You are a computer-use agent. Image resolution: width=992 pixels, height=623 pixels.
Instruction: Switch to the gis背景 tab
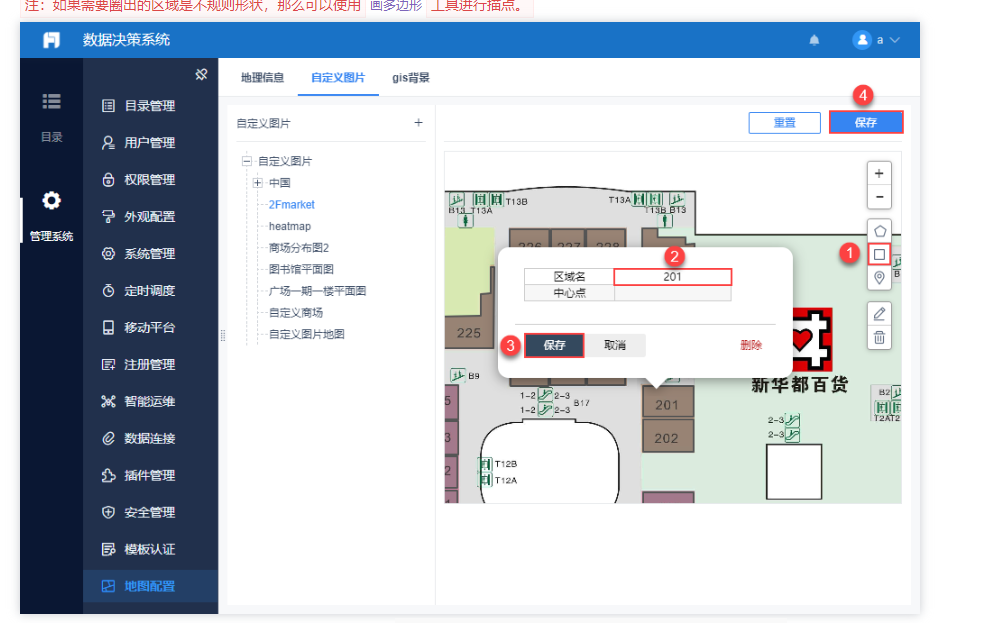pyautogui.click(x=411, y=78)
